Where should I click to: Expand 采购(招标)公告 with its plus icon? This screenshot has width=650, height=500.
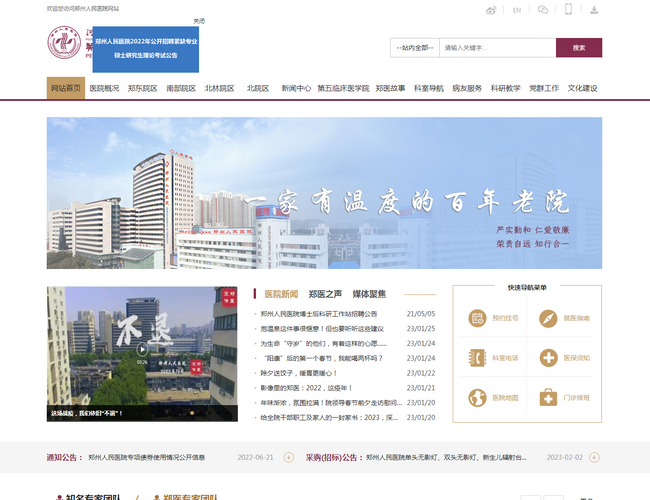(x=594, y=457)
